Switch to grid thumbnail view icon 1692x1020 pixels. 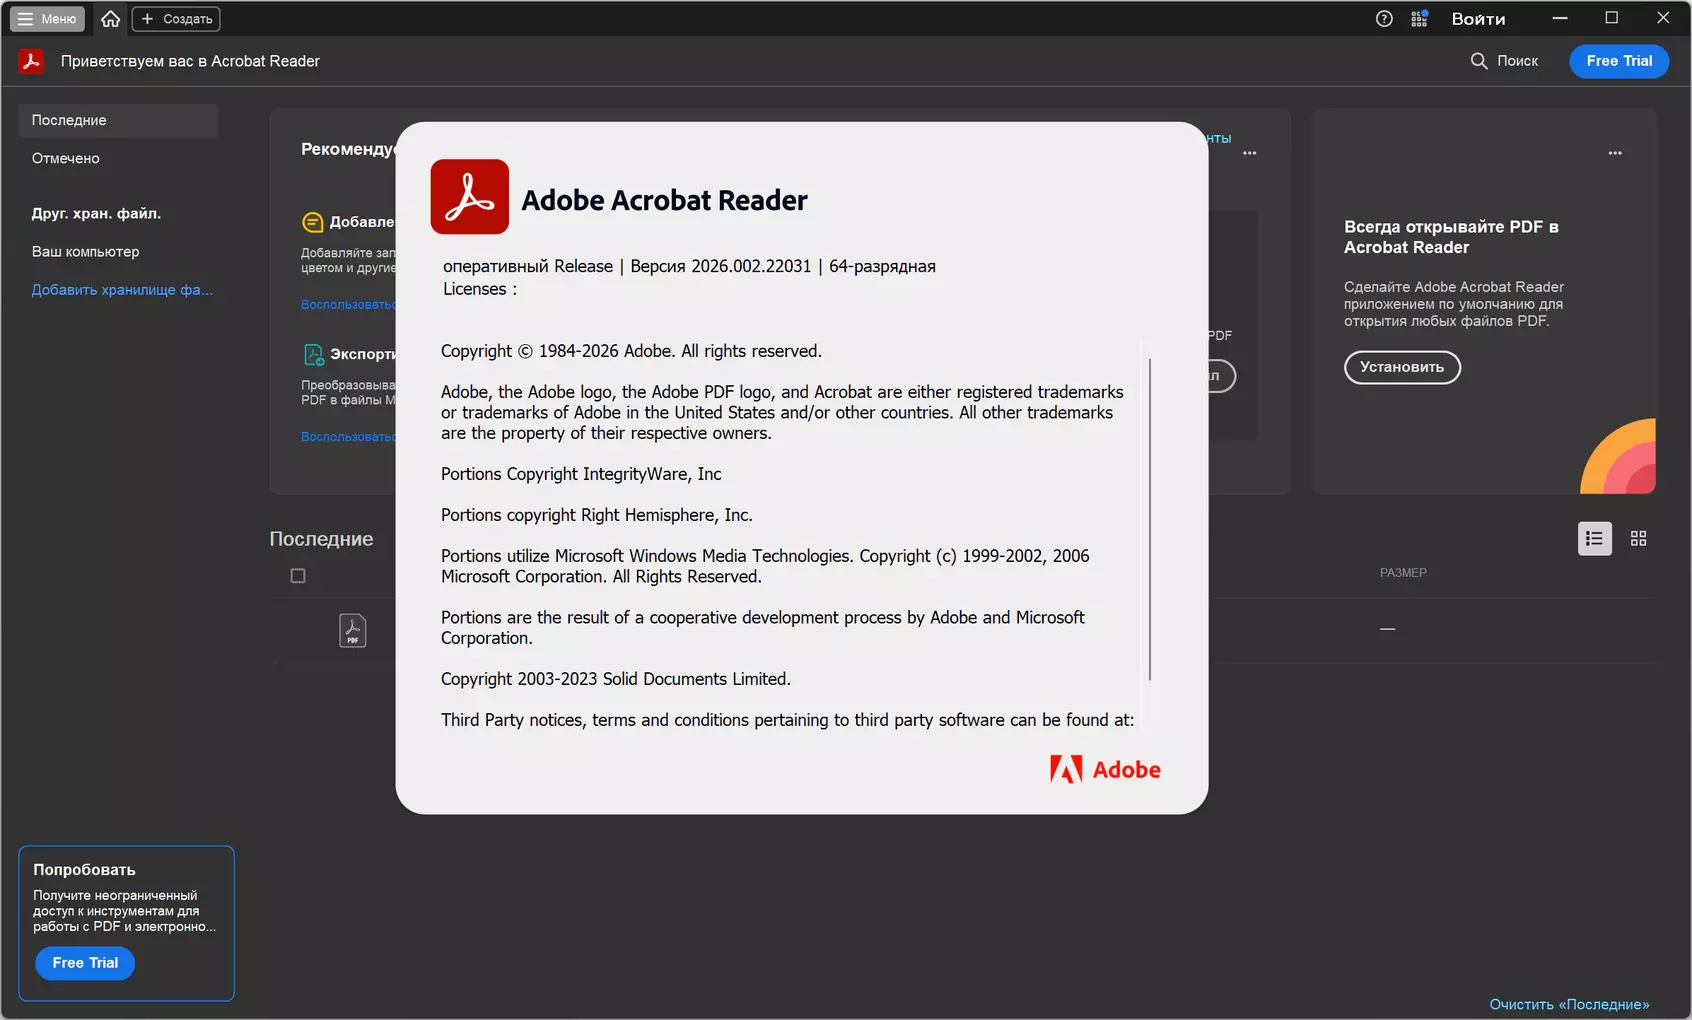point(1638,538)
